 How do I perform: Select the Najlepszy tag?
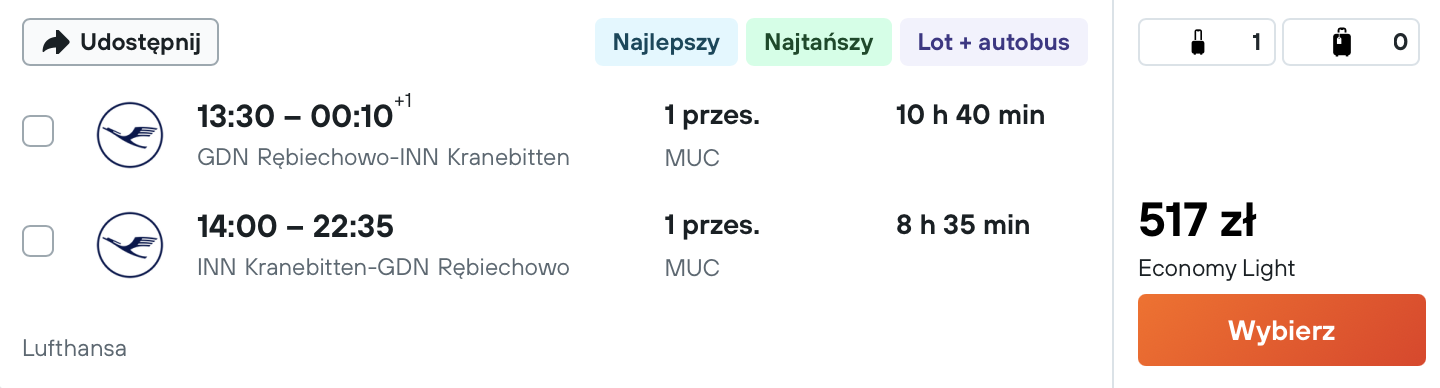(x=666, y=43)
